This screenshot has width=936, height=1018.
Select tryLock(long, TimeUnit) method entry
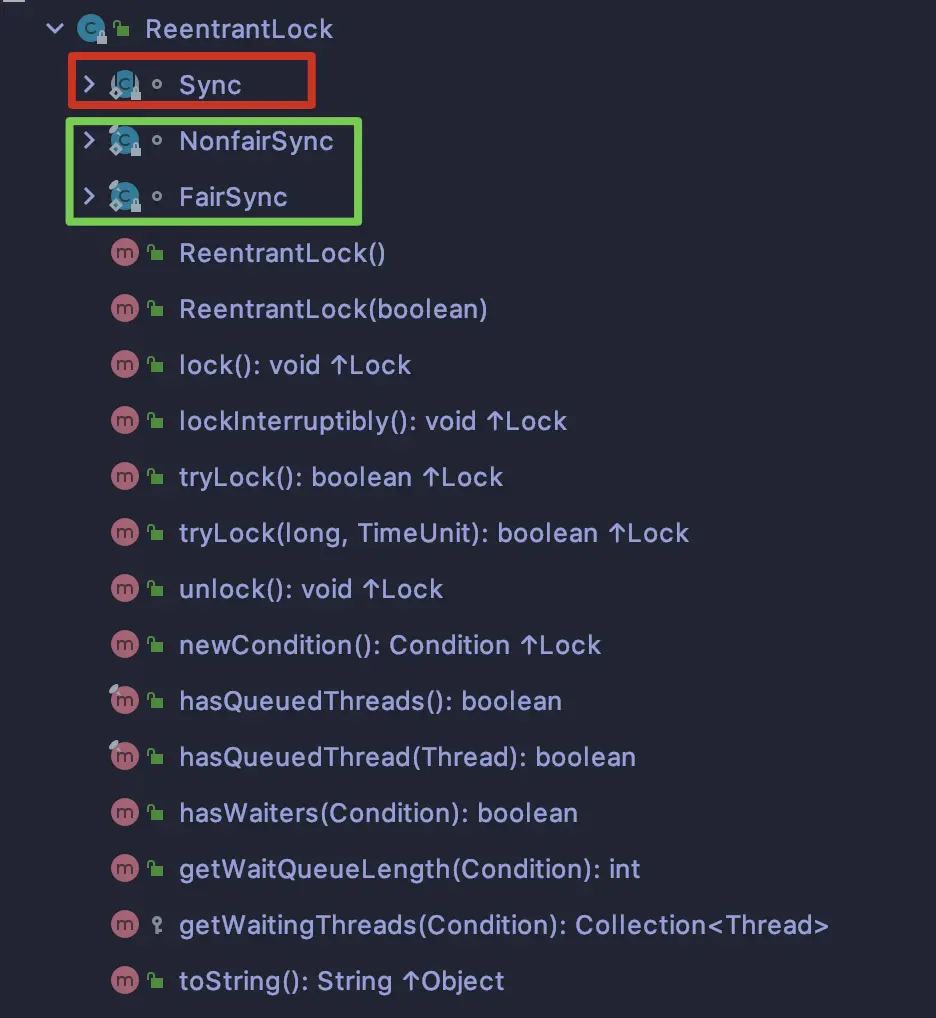(x=434, y=533)
